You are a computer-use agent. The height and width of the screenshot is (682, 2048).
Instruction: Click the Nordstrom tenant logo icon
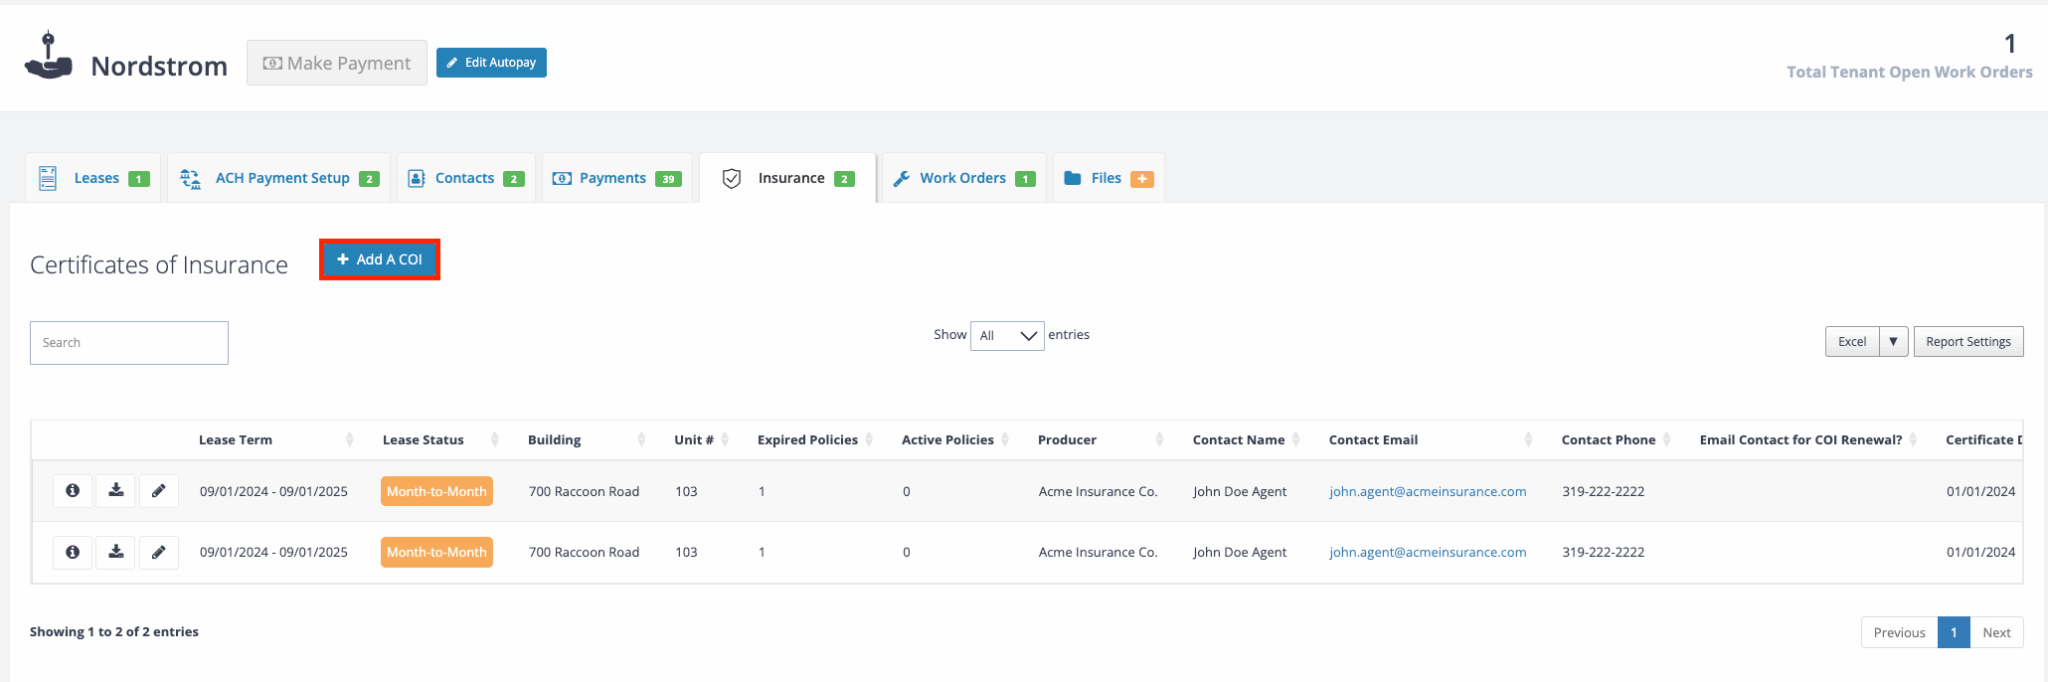point(48,56)
